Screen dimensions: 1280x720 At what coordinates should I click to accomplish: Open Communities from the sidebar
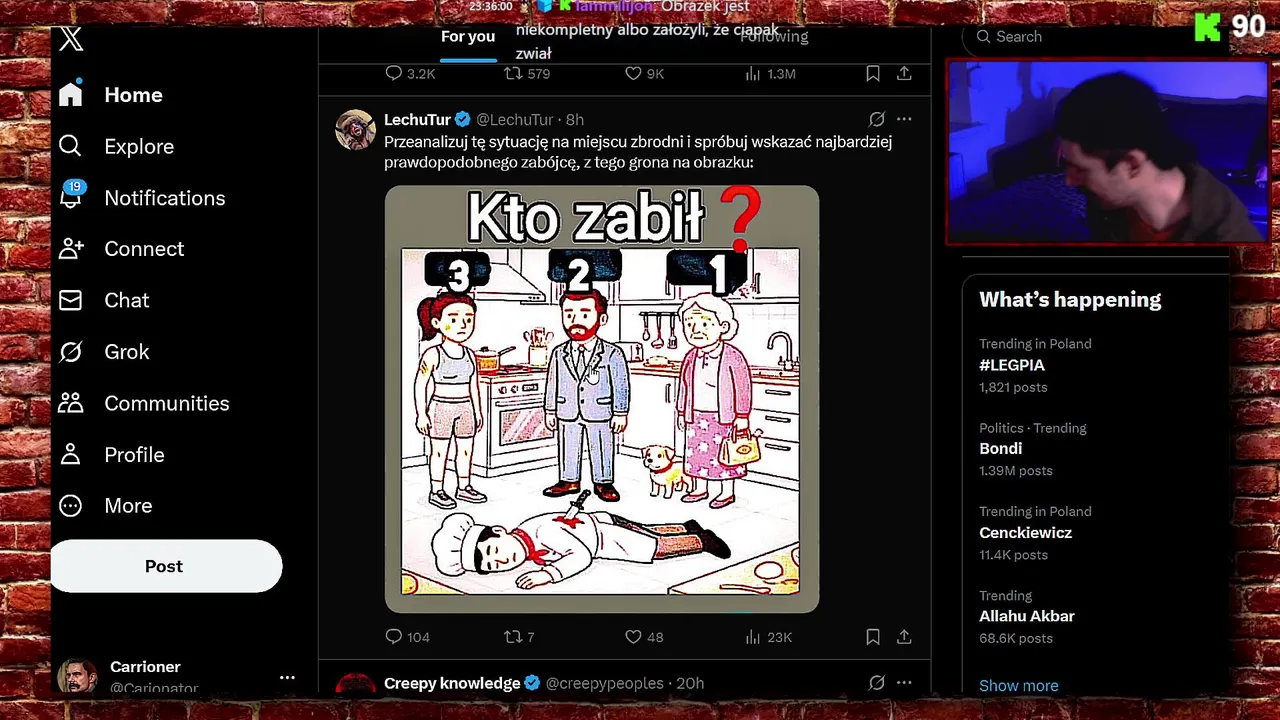tap(144, 403)
